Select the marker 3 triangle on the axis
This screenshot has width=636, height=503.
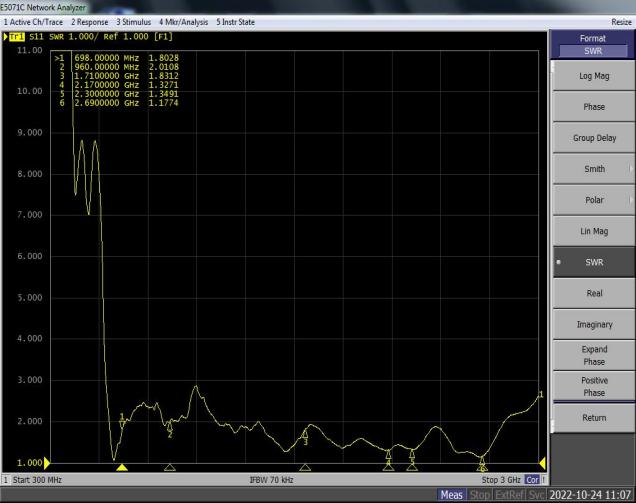[305, 467]
